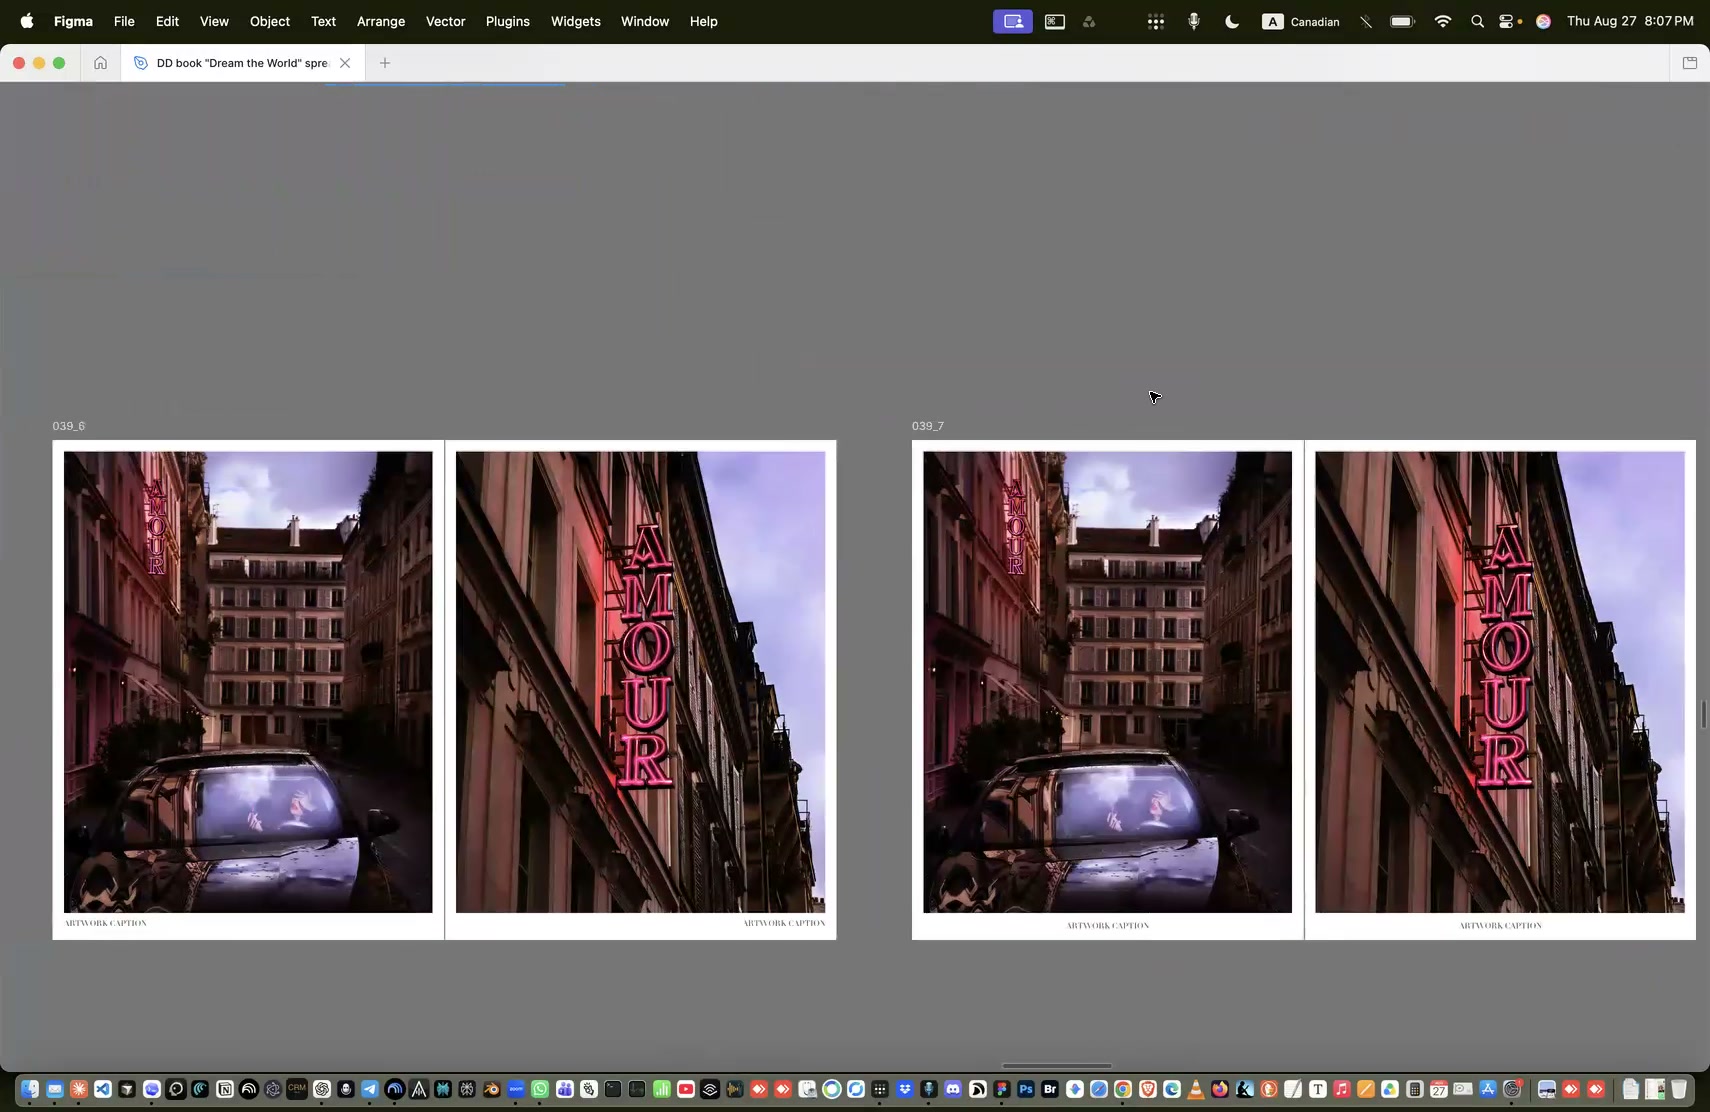Open a new Figma tab with plus
The width and height of the screenshot is (1710, 1112).
point(385,63)
